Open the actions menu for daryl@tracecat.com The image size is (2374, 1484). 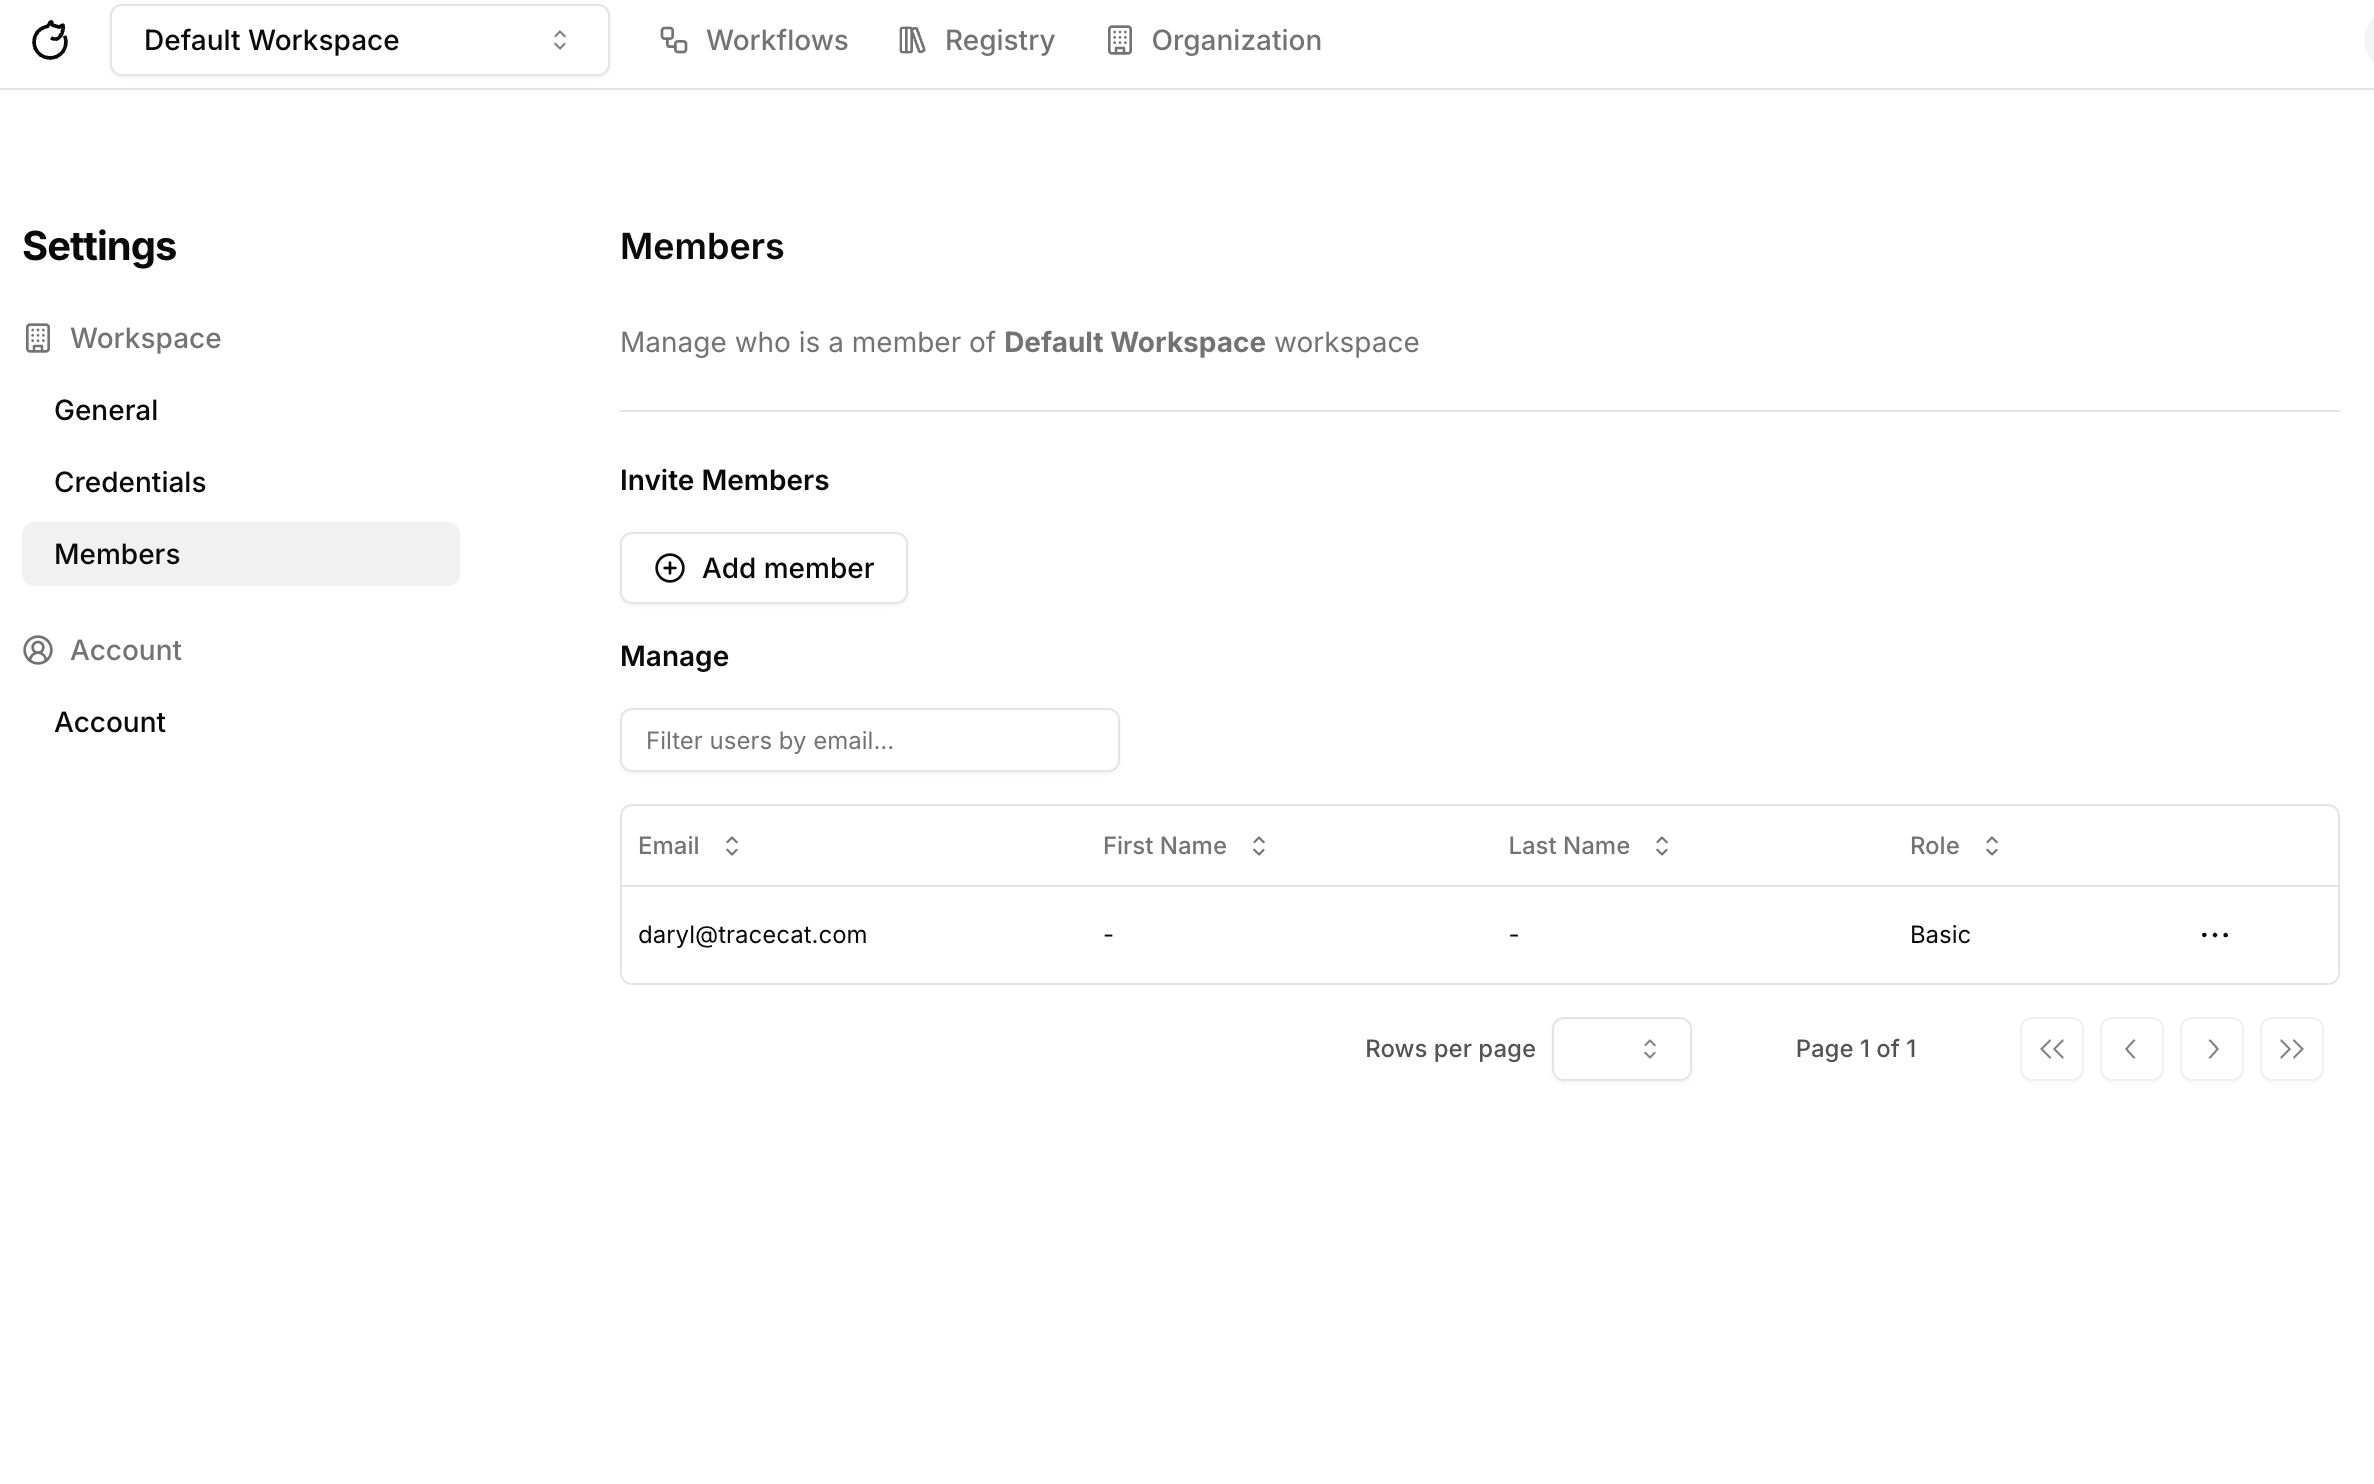coord(2214,935)
